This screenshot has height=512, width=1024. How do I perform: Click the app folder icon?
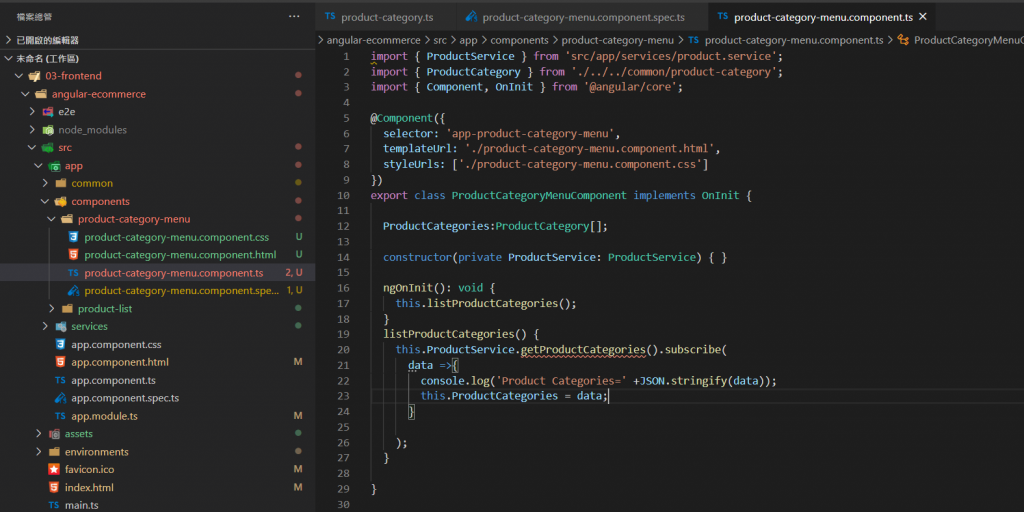(54, 166)
